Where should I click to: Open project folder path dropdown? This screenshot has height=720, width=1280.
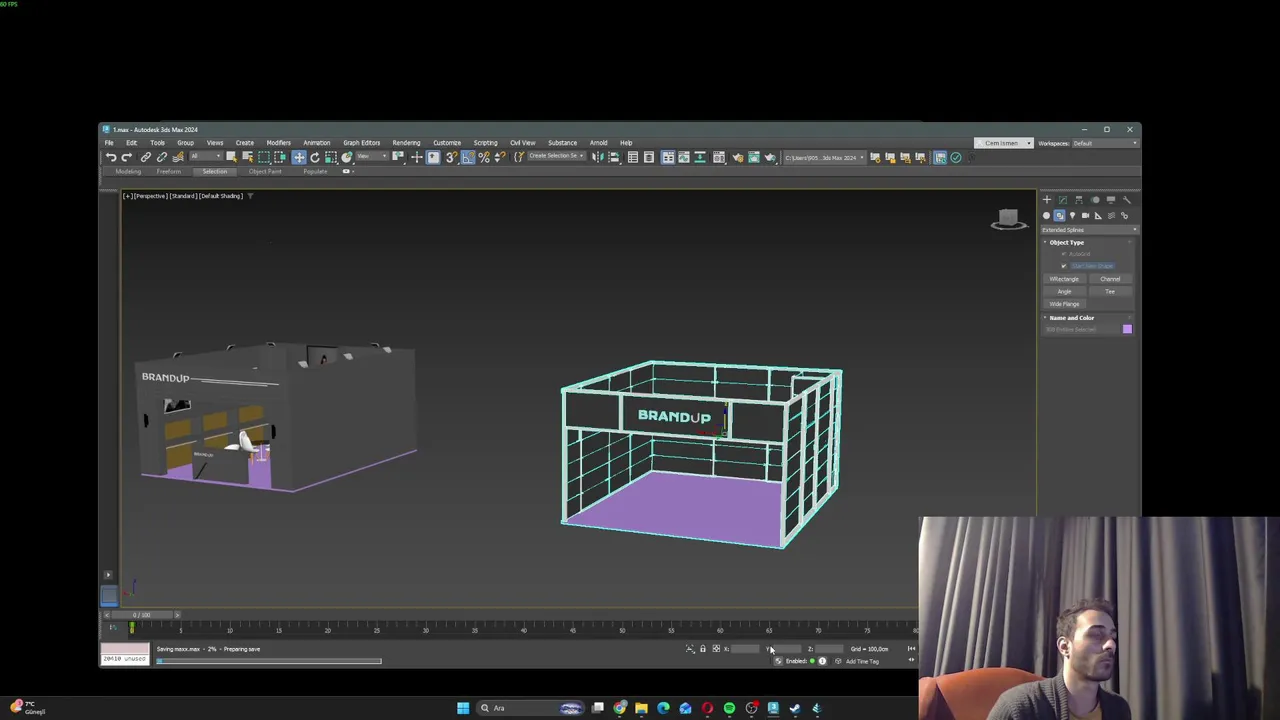(824, 157)
